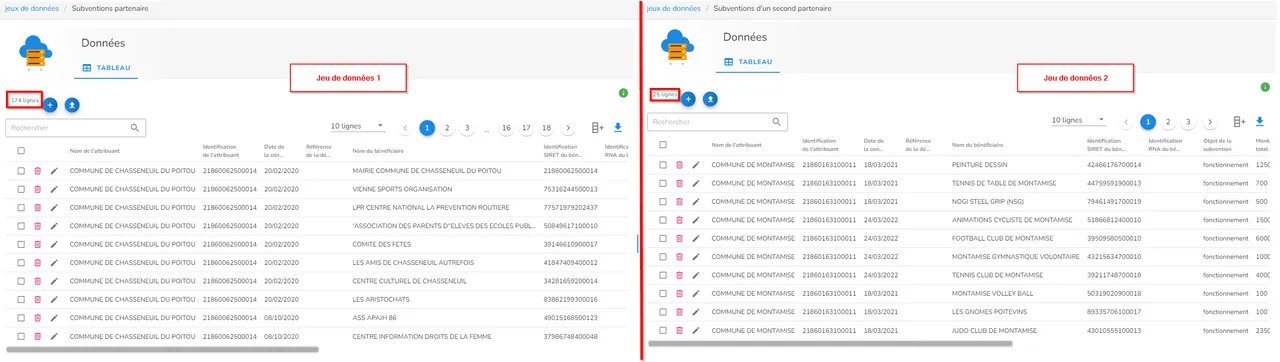Go to page 16 in left dataset
1280x362 pixels.
coord(506,128)
